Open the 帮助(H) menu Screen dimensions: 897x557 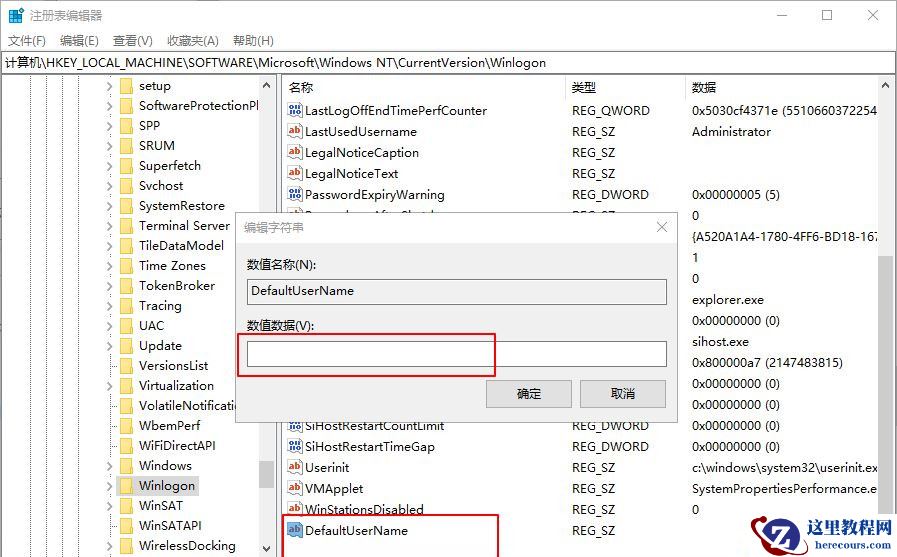point(253,41)
